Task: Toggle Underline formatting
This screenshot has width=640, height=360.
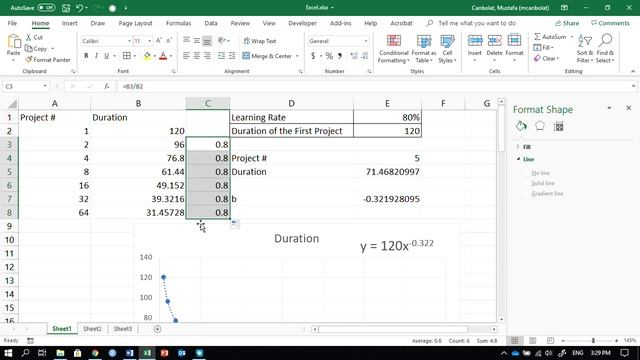Action: pos(107,56)
